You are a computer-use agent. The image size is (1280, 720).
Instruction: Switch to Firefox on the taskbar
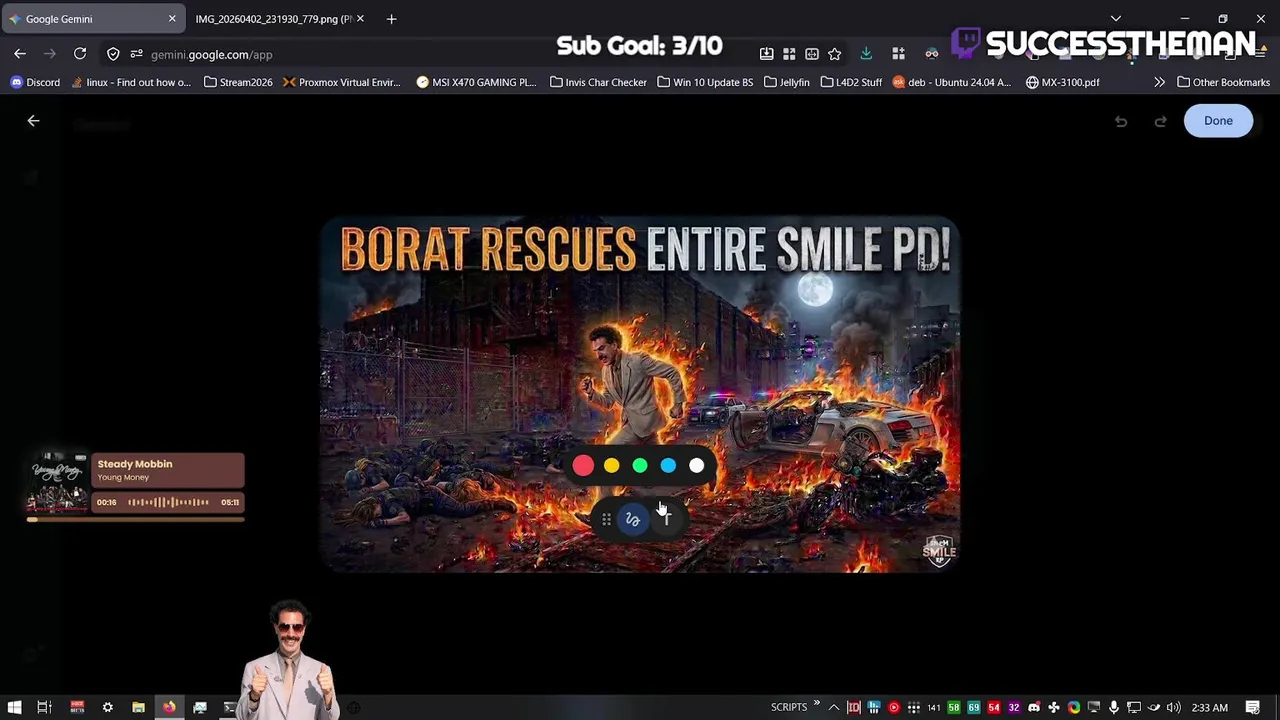pos(169,707)
